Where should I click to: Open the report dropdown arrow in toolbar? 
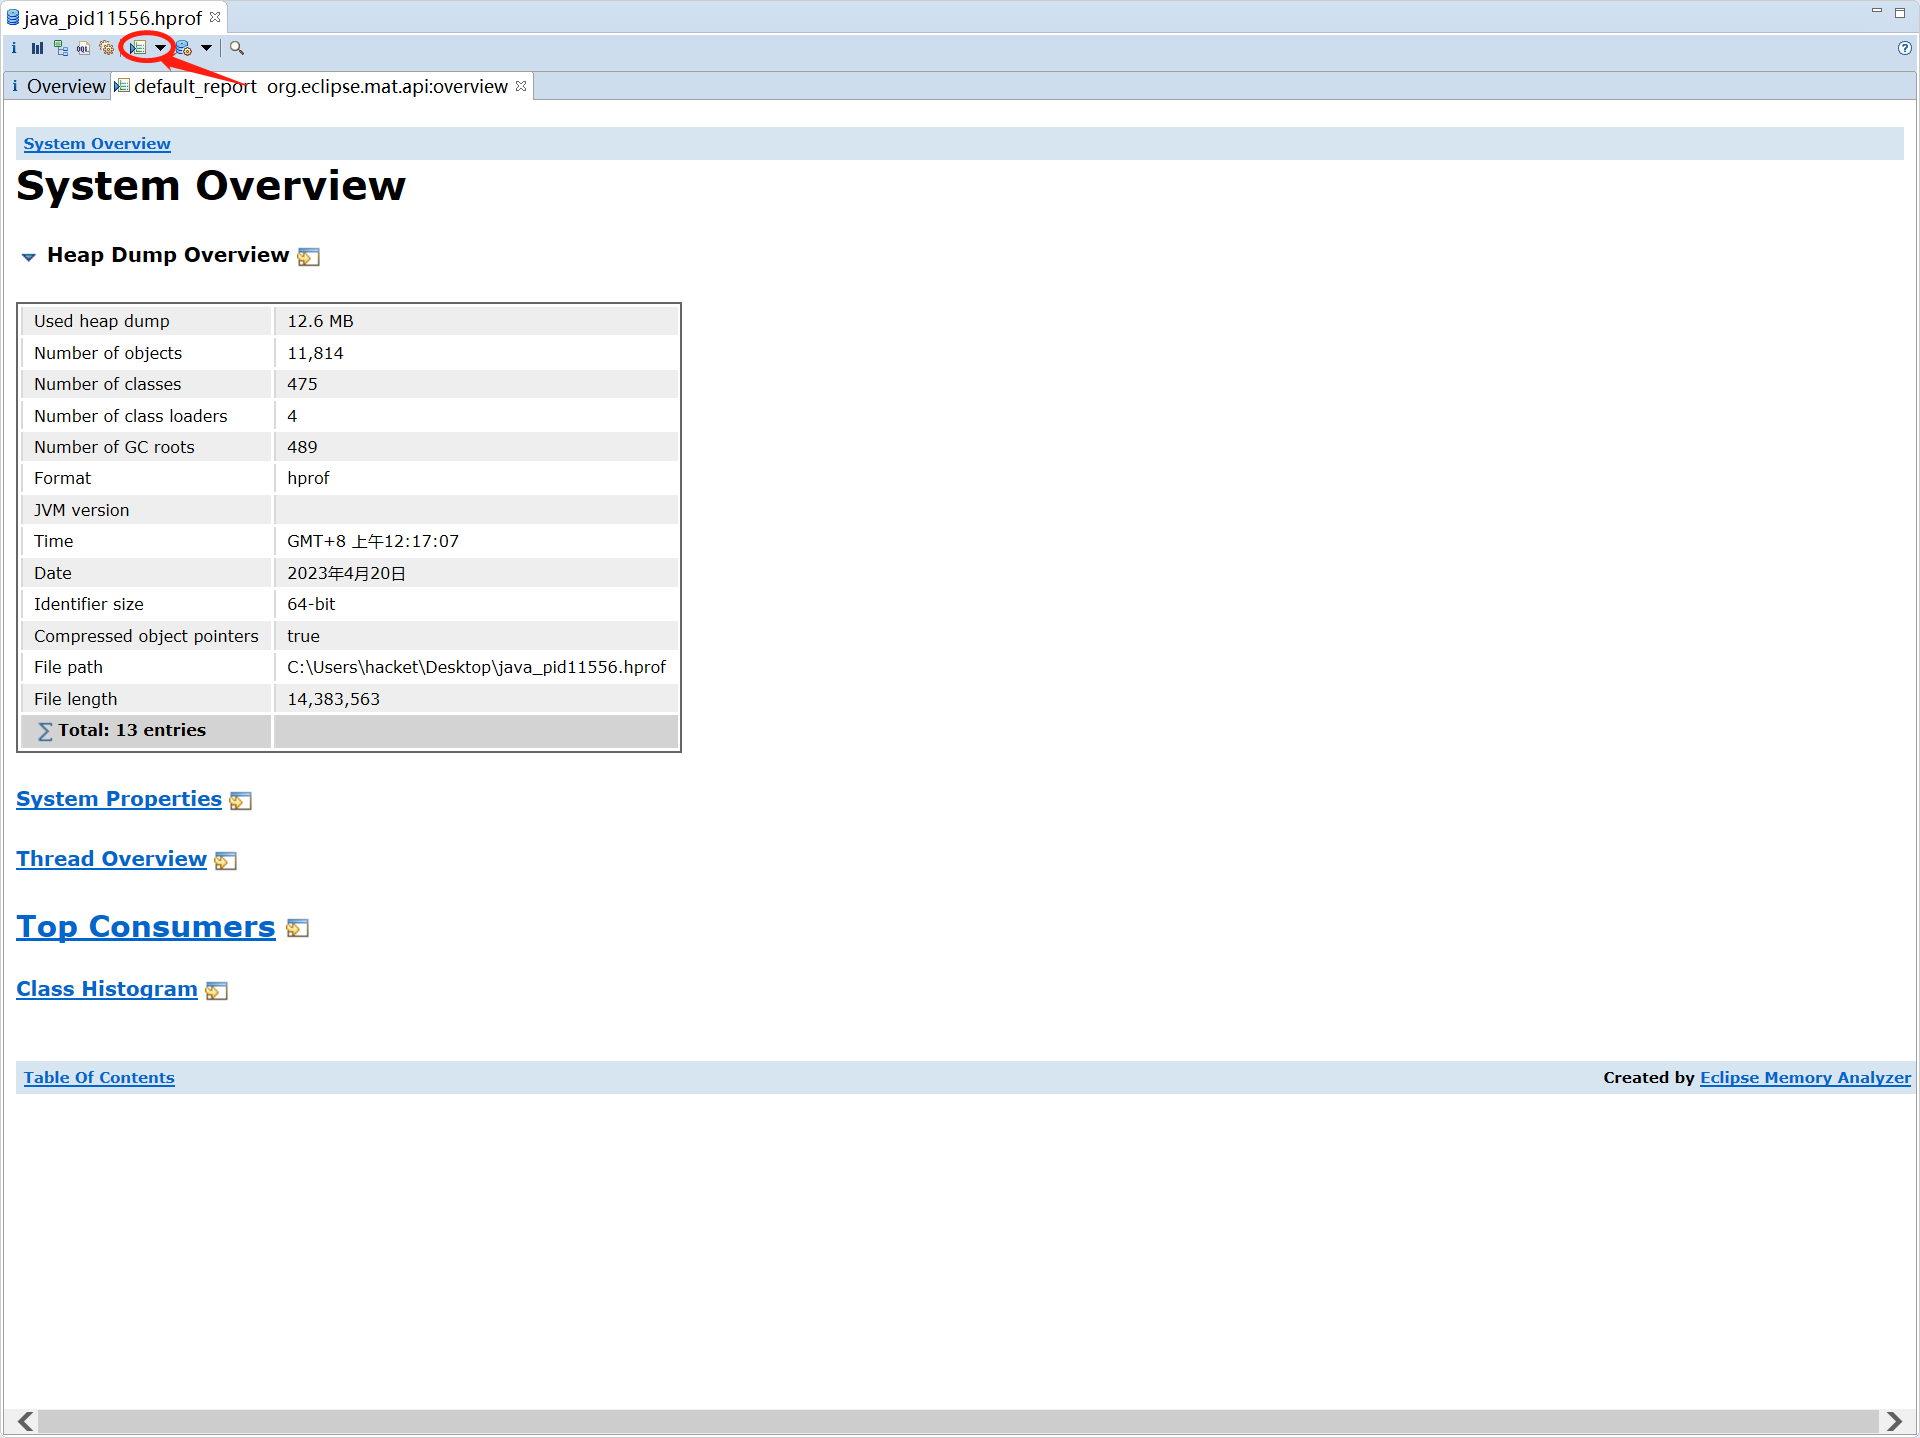(160, 48)
